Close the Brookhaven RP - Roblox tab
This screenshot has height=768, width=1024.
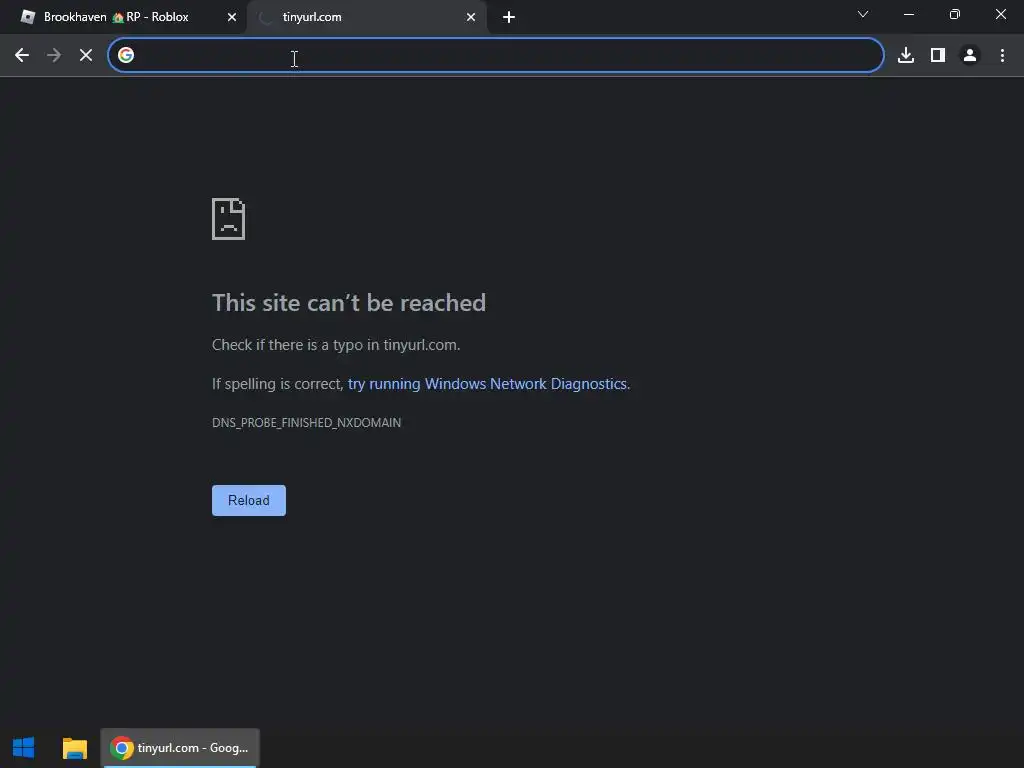point(232,18)
